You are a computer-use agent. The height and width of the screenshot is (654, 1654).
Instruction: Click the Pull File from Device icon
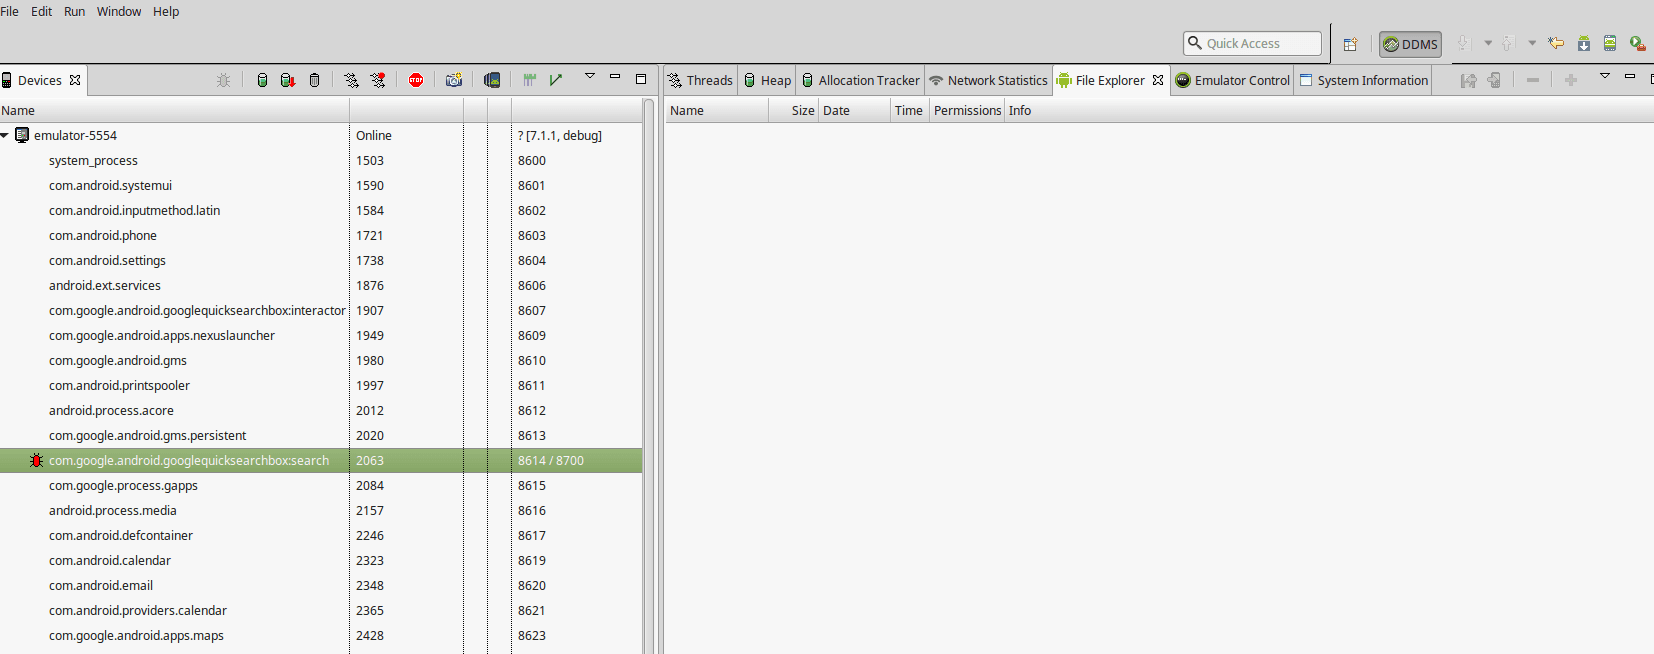(1468, 80)
